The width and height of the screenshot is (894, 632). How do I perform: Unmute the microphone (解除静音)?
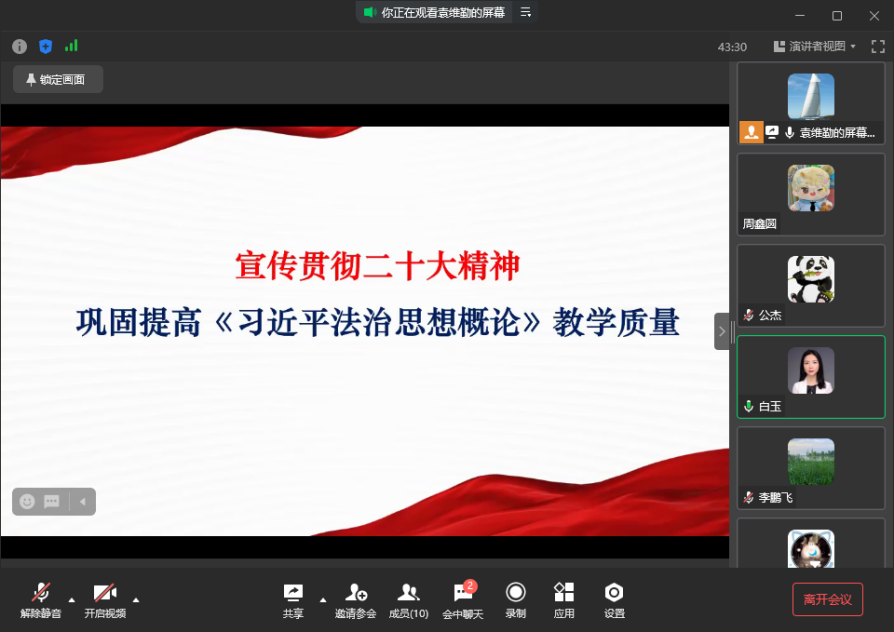(x=41, y=599)
